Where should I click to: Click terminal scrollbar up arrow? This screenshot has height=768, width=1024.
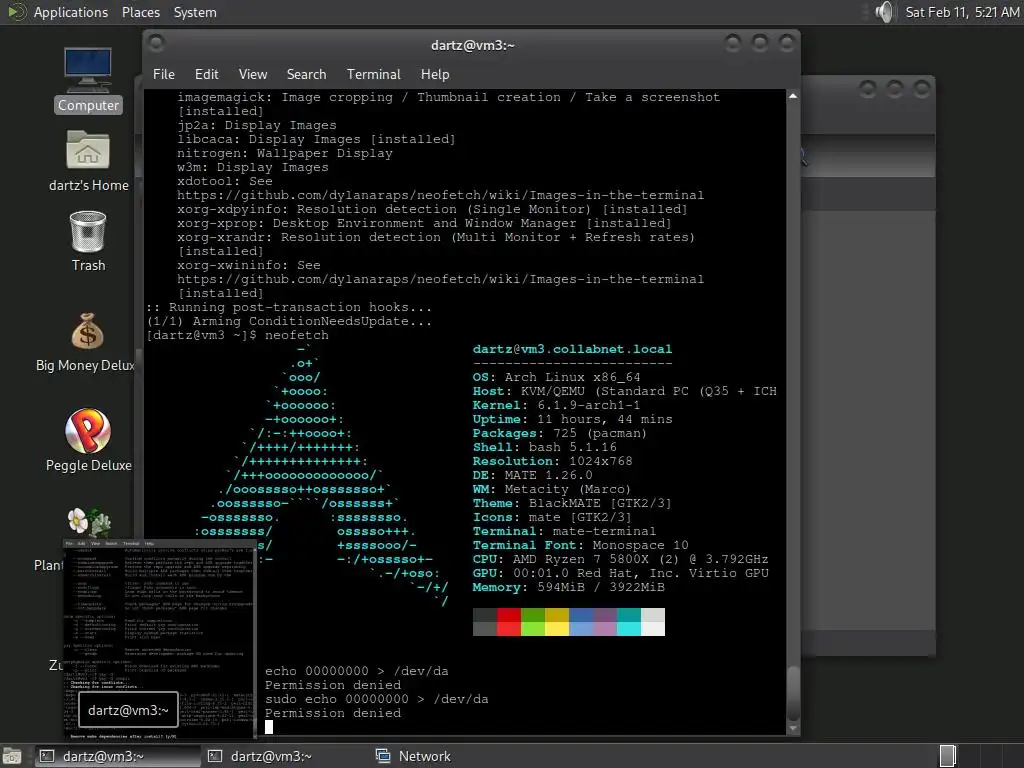click(x=793, y=96)
